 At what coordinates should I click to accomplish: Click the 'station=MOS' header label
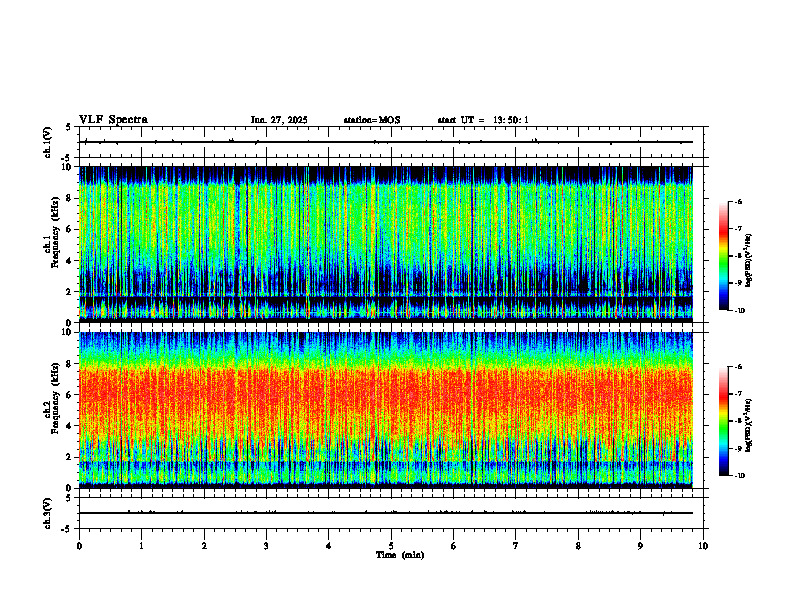[x=372, y=120]
